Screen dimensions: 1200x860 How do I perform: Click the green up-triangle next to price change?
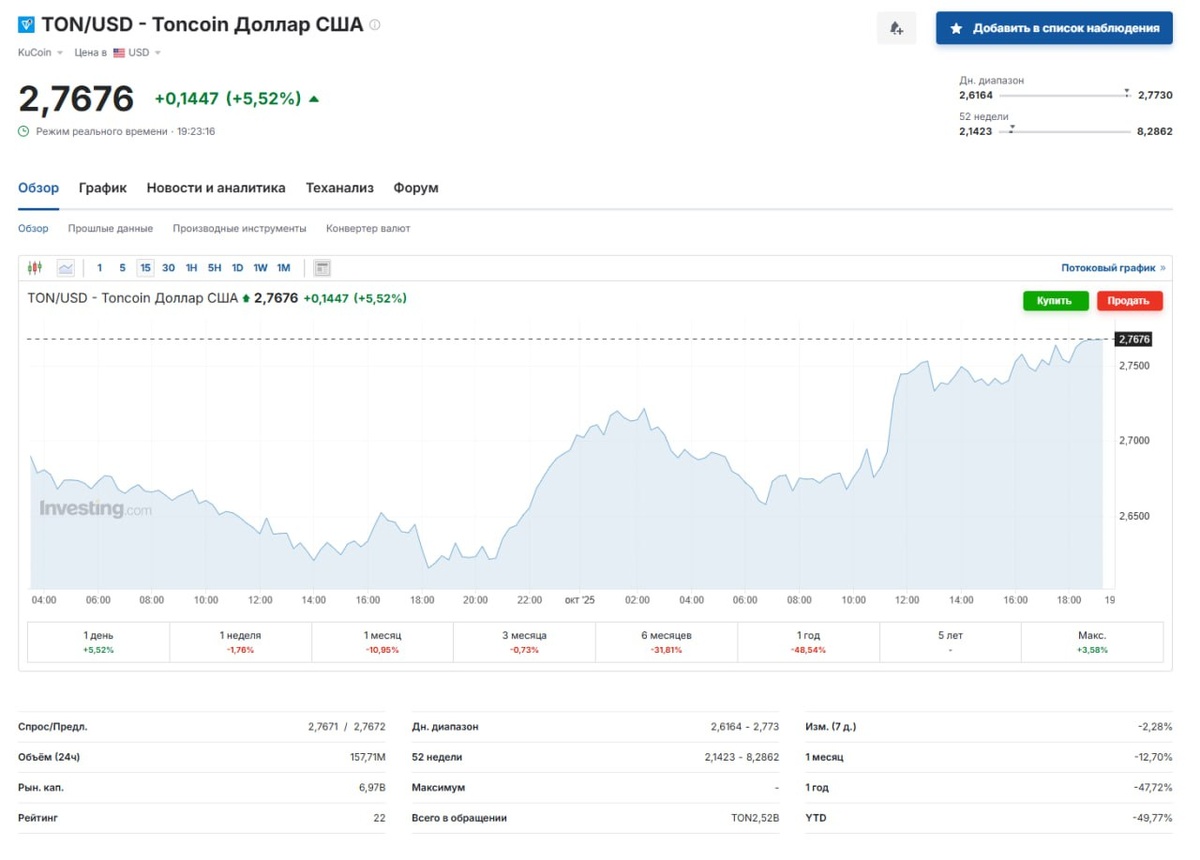tap(315, 99)
